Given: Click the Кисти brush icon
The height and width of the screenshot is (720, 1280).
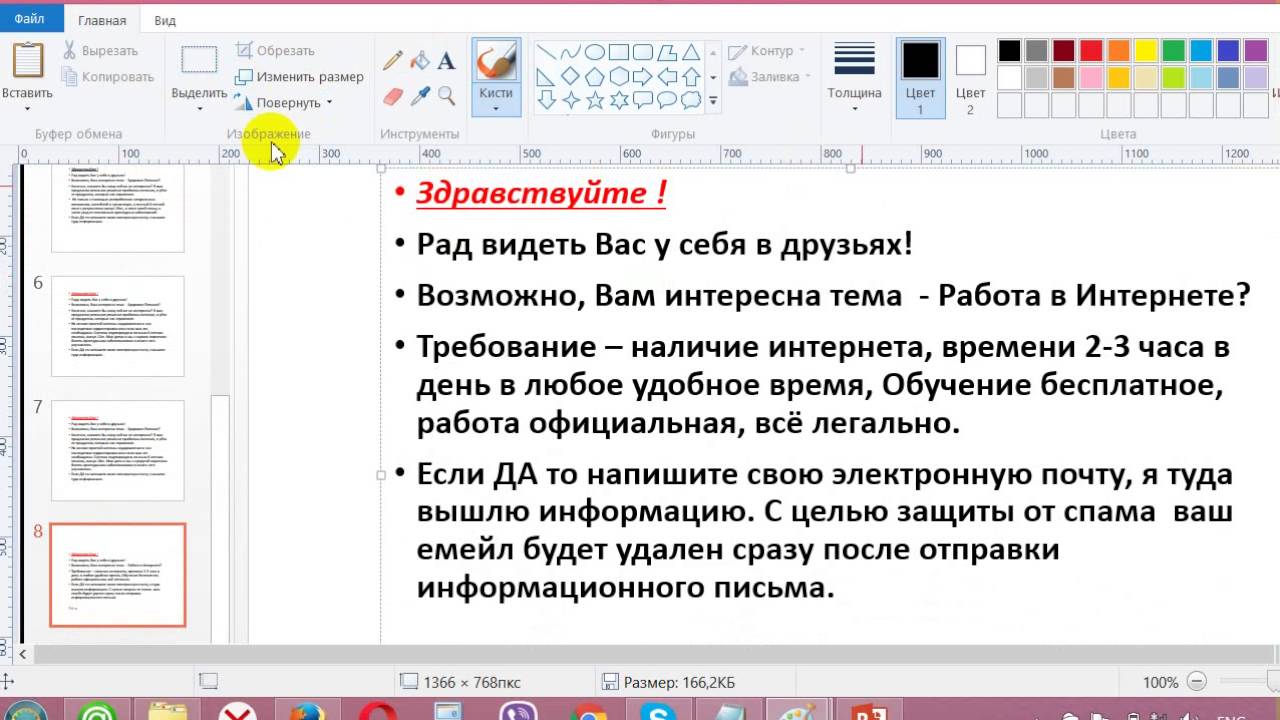Looking at the screenshot, I should click(x=496, y=62).
